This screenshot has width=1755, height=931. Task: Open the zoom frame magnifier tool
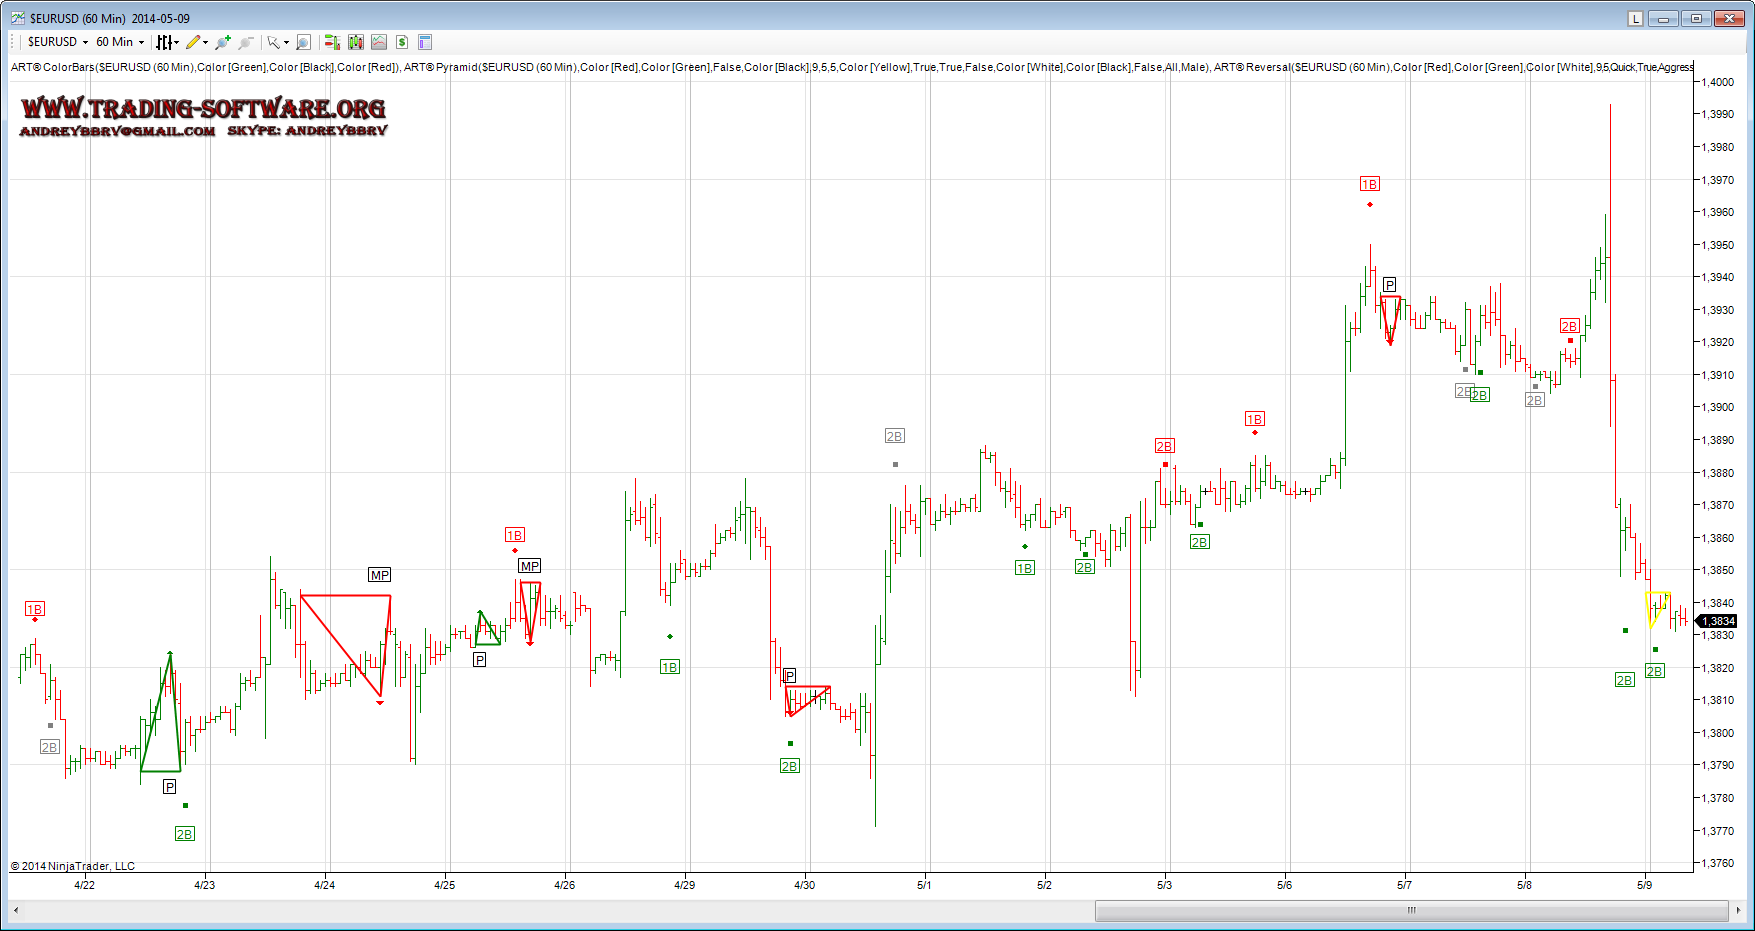pyautogui.click(x=303, y=42)
